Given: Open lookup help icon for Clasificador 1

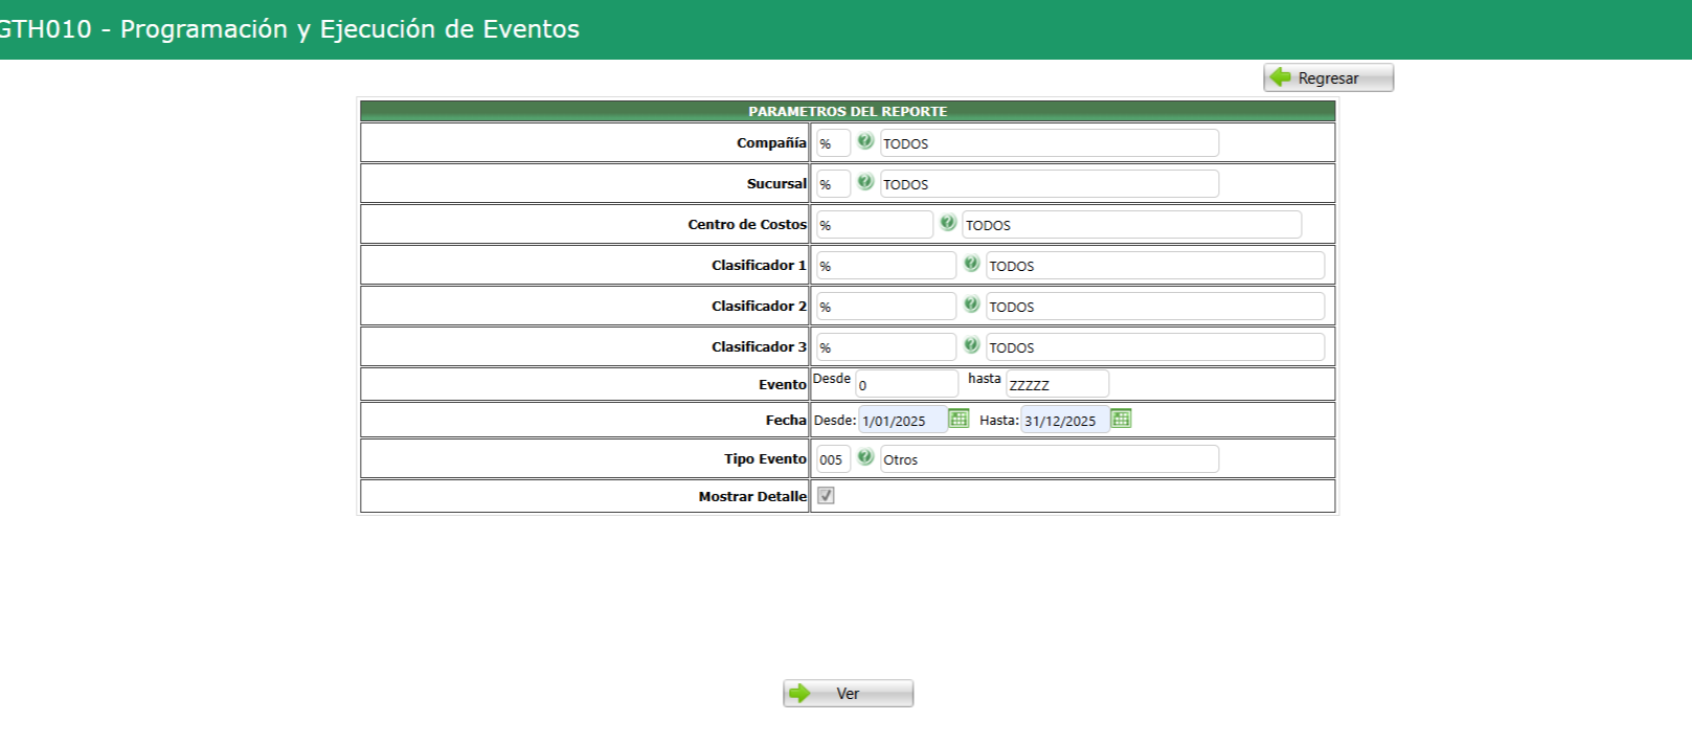Looking at the screenshot, I should pos(971,264).
